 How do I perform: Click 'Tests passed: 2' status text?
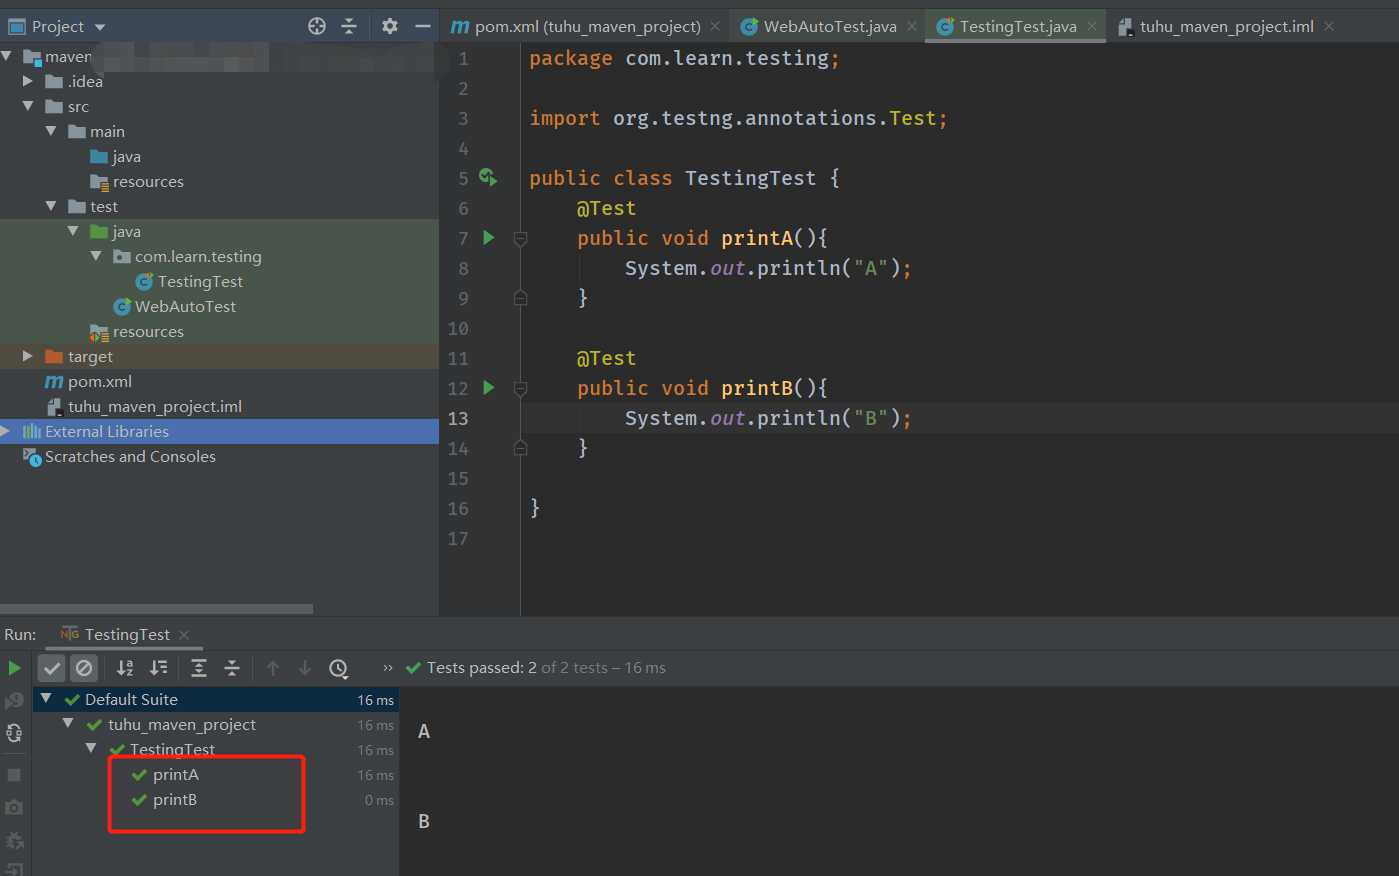482,668
